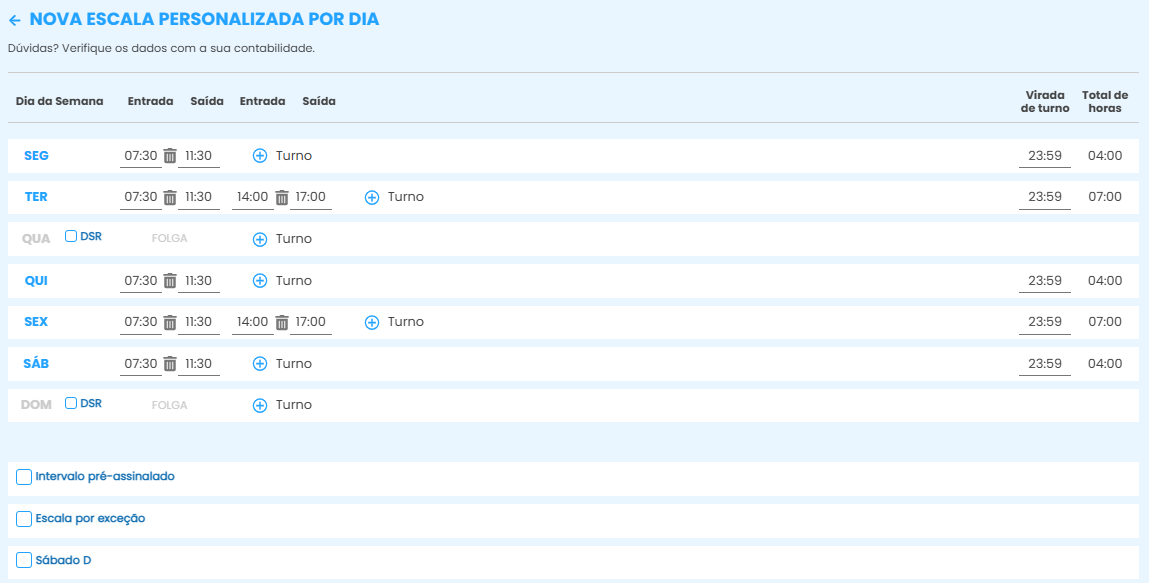Image resolution: width=1149 pixels, height=583 pixels.
Task: Add a Turno to DOM with plus icon
Action: pyautogui.click(x=260, y=405)
